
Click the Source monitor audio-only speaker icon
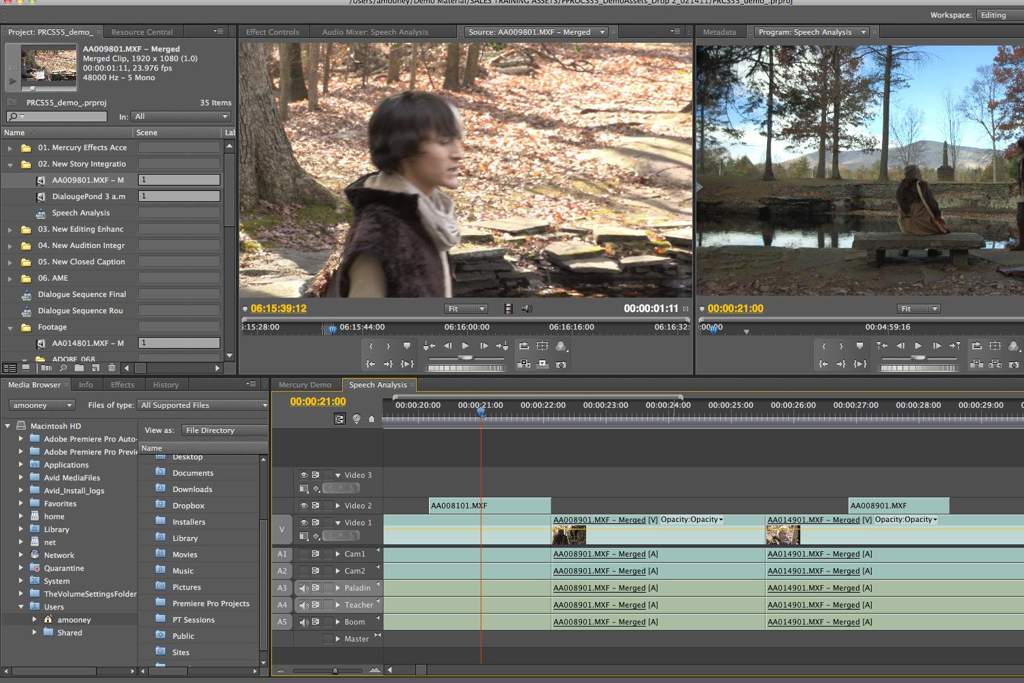pyautogui.click(x=526, y=309)
